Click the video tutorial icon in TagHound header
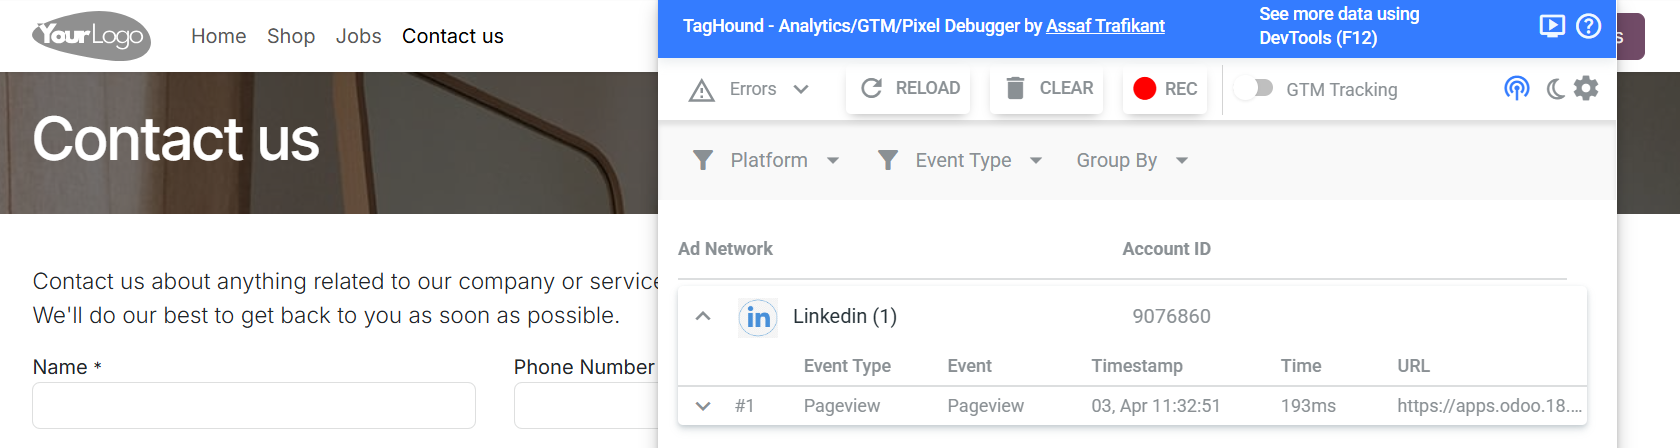The height and width of the screenshot is (448, 1680). coord(1552,26)
